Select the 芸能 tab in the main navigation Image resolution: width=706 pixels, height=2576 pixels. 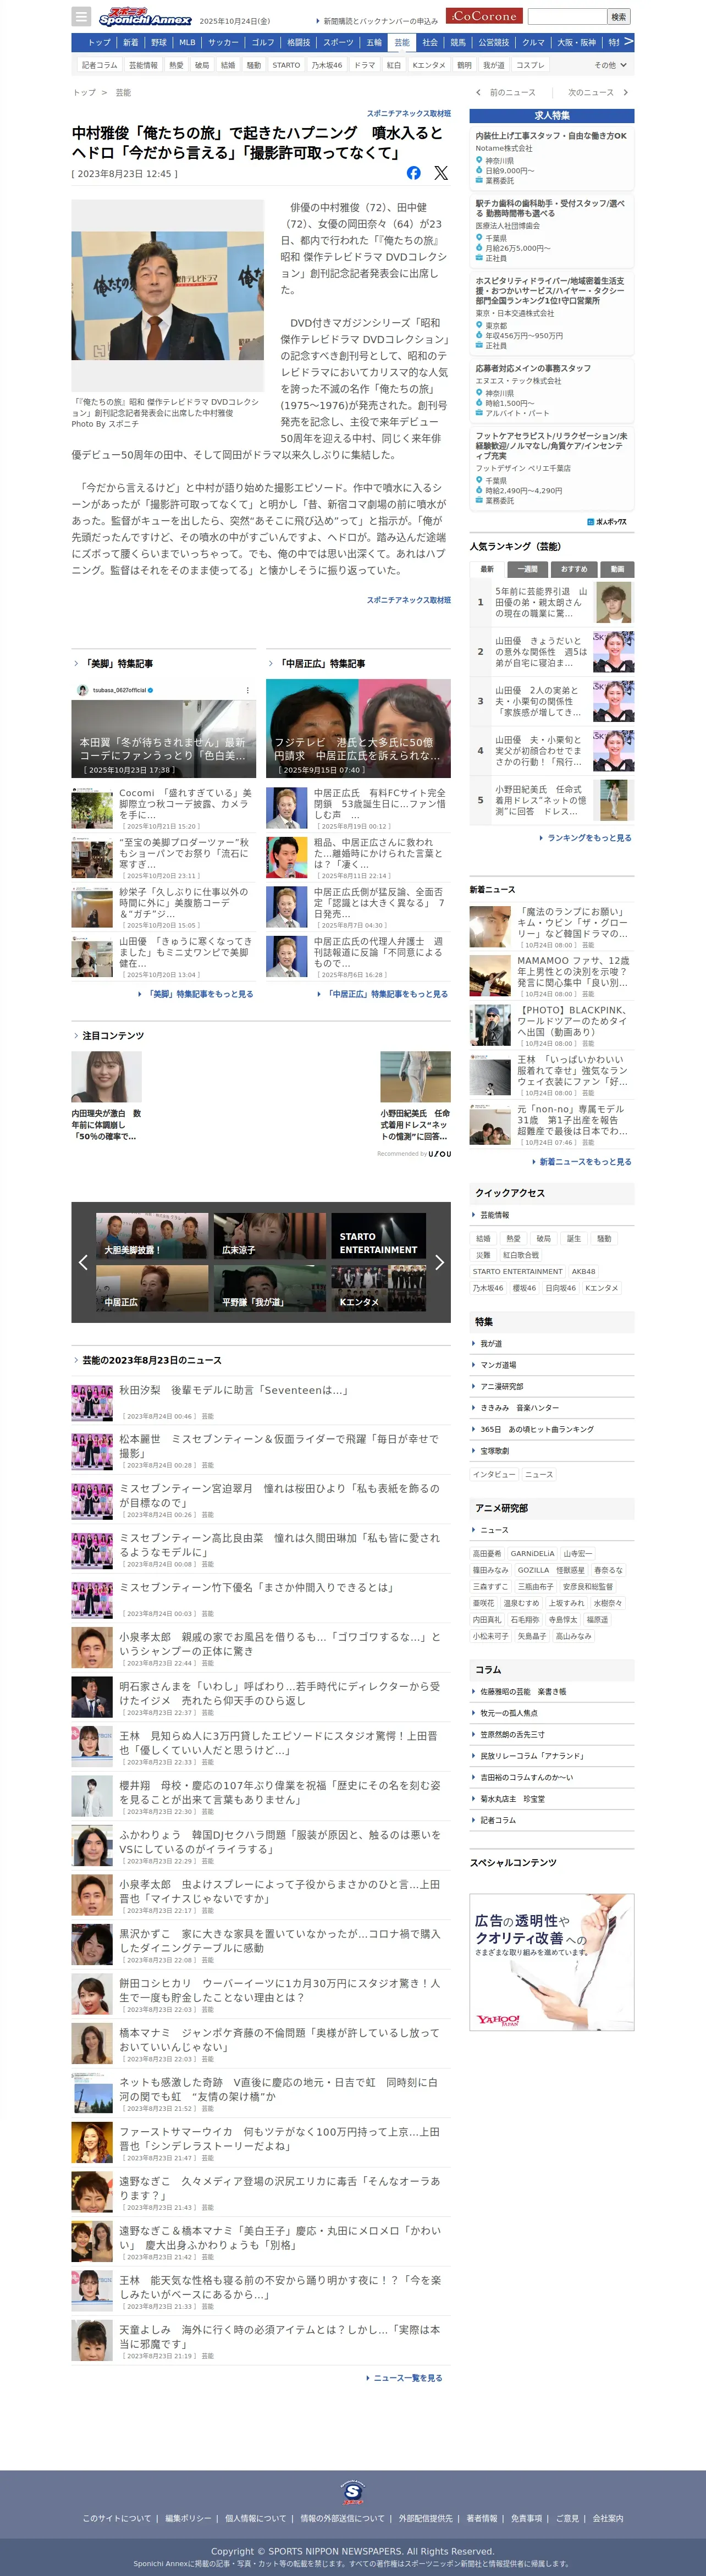coord(402,43)
